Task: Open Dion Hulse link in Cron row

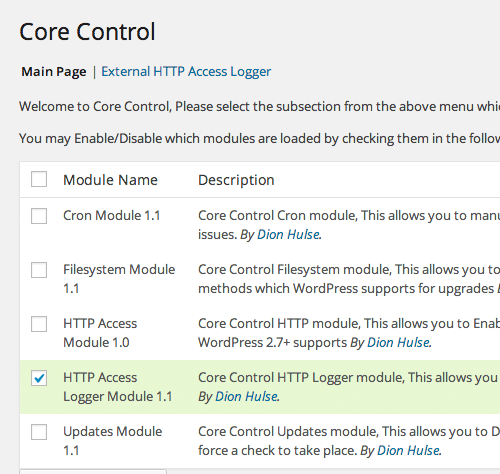Action: [x=288, y=235]
